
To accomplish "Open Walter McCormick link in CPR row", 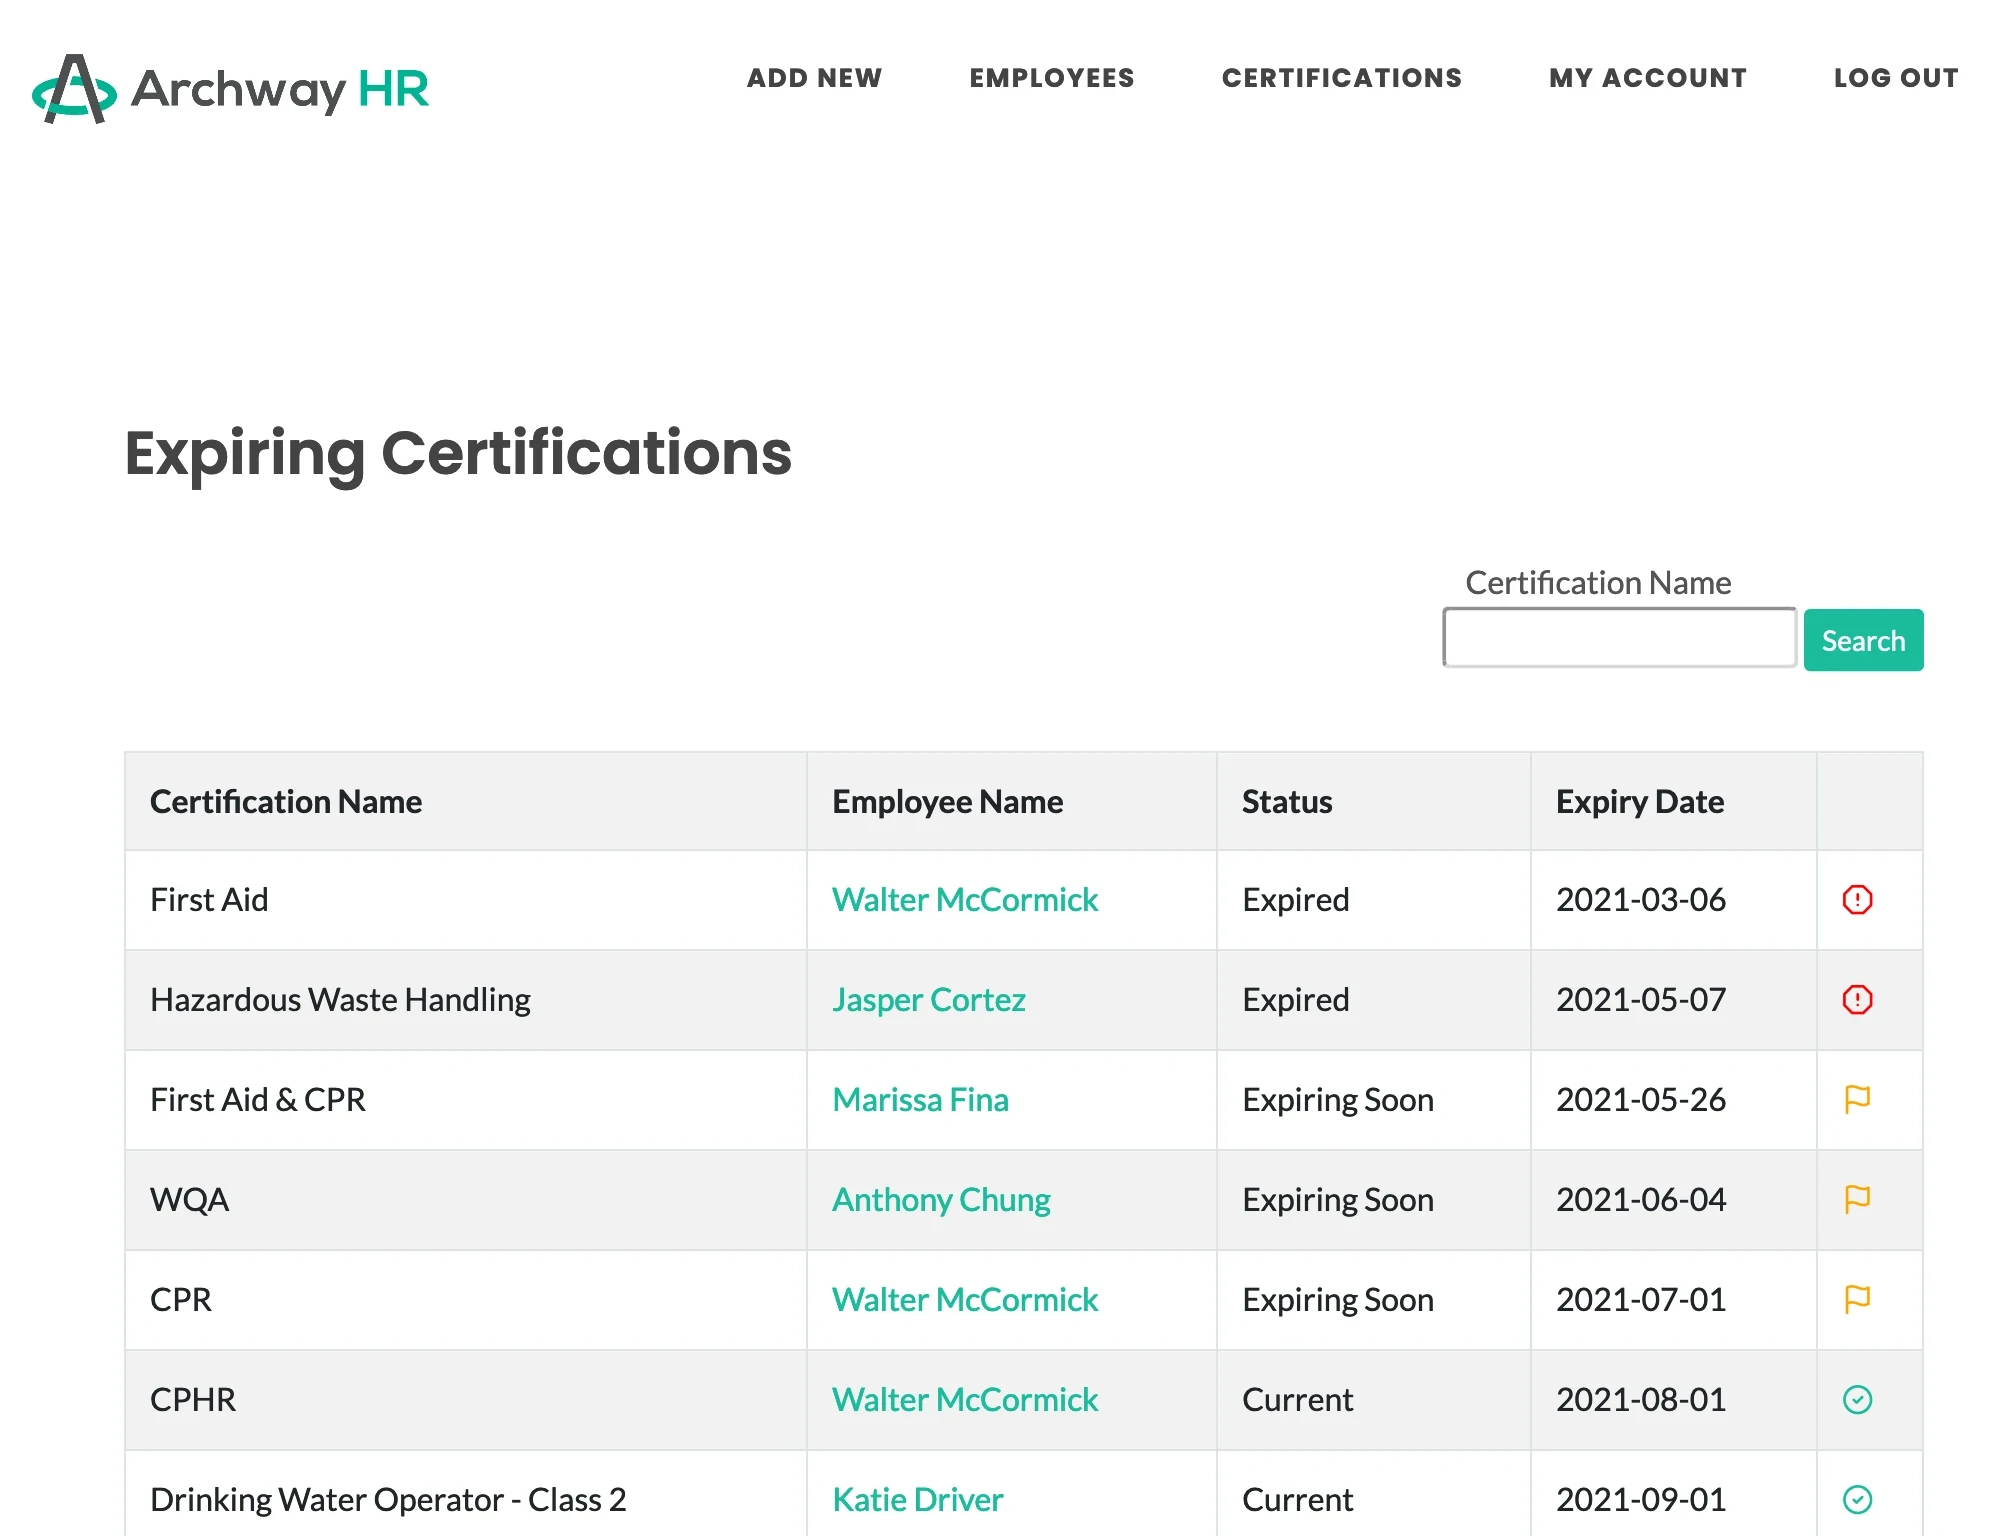I will [965, 1299].
